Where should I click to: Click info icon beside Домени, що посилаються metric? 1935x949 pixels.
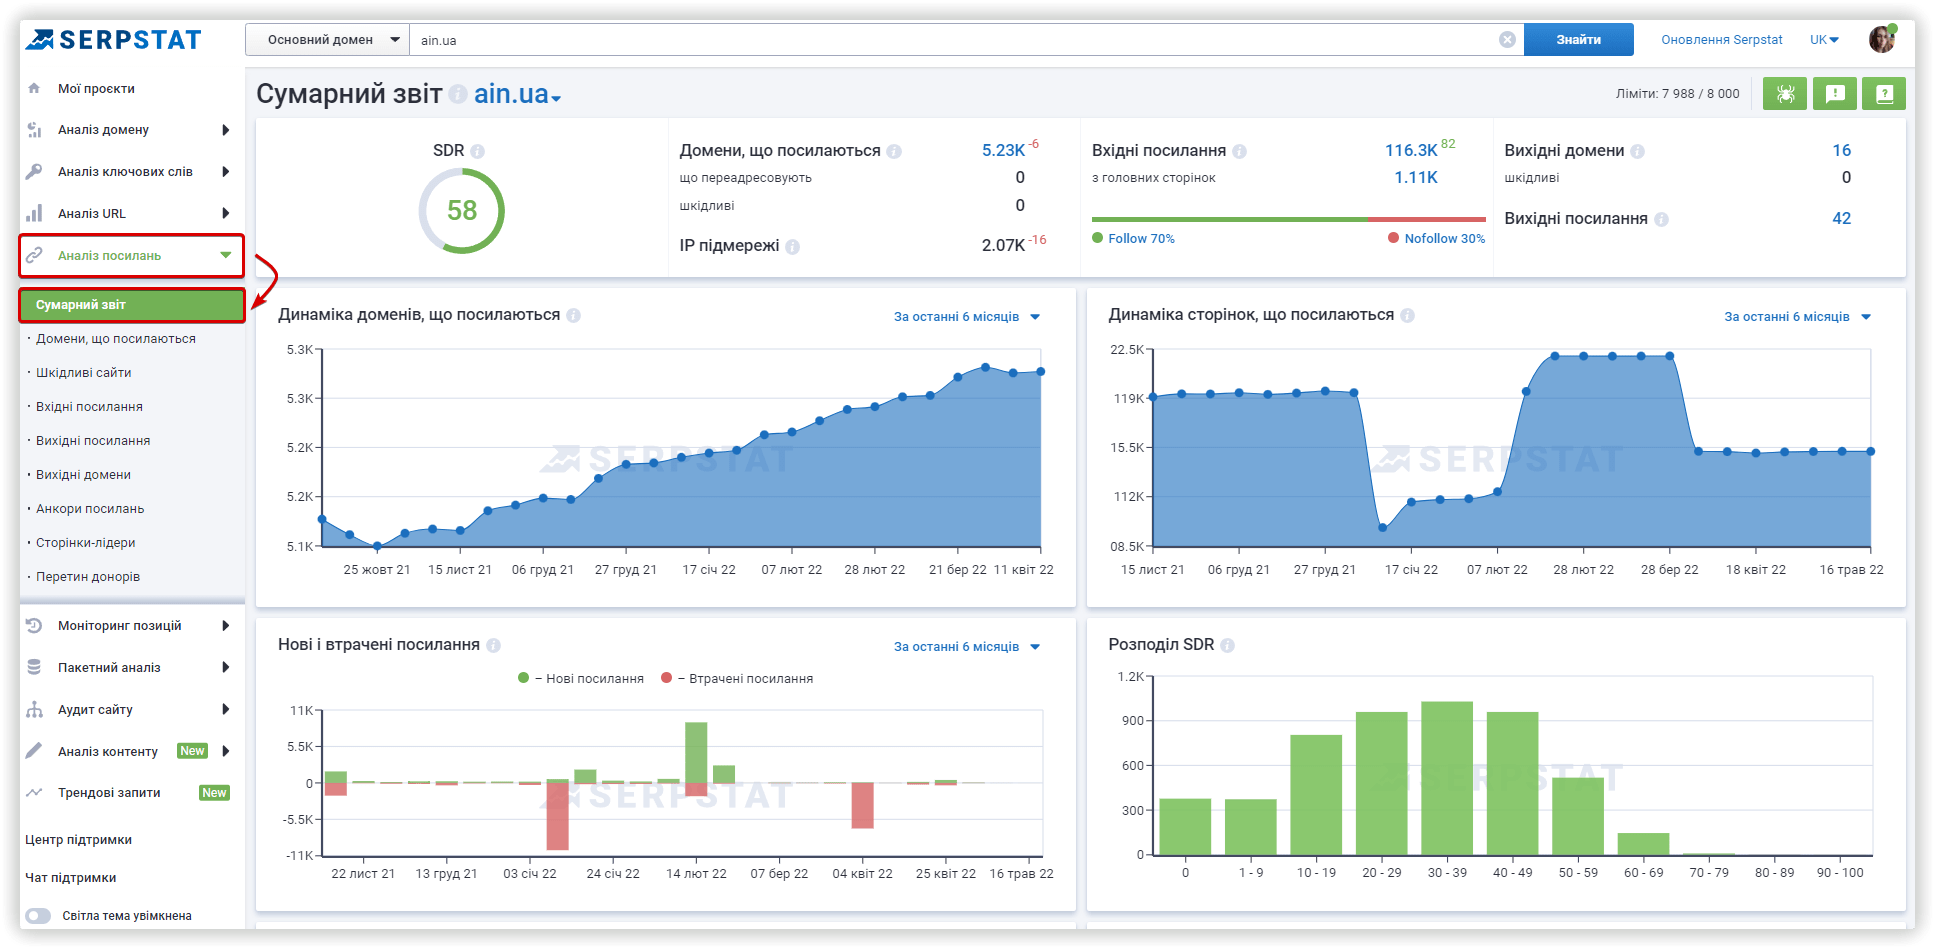click(894, 151)
